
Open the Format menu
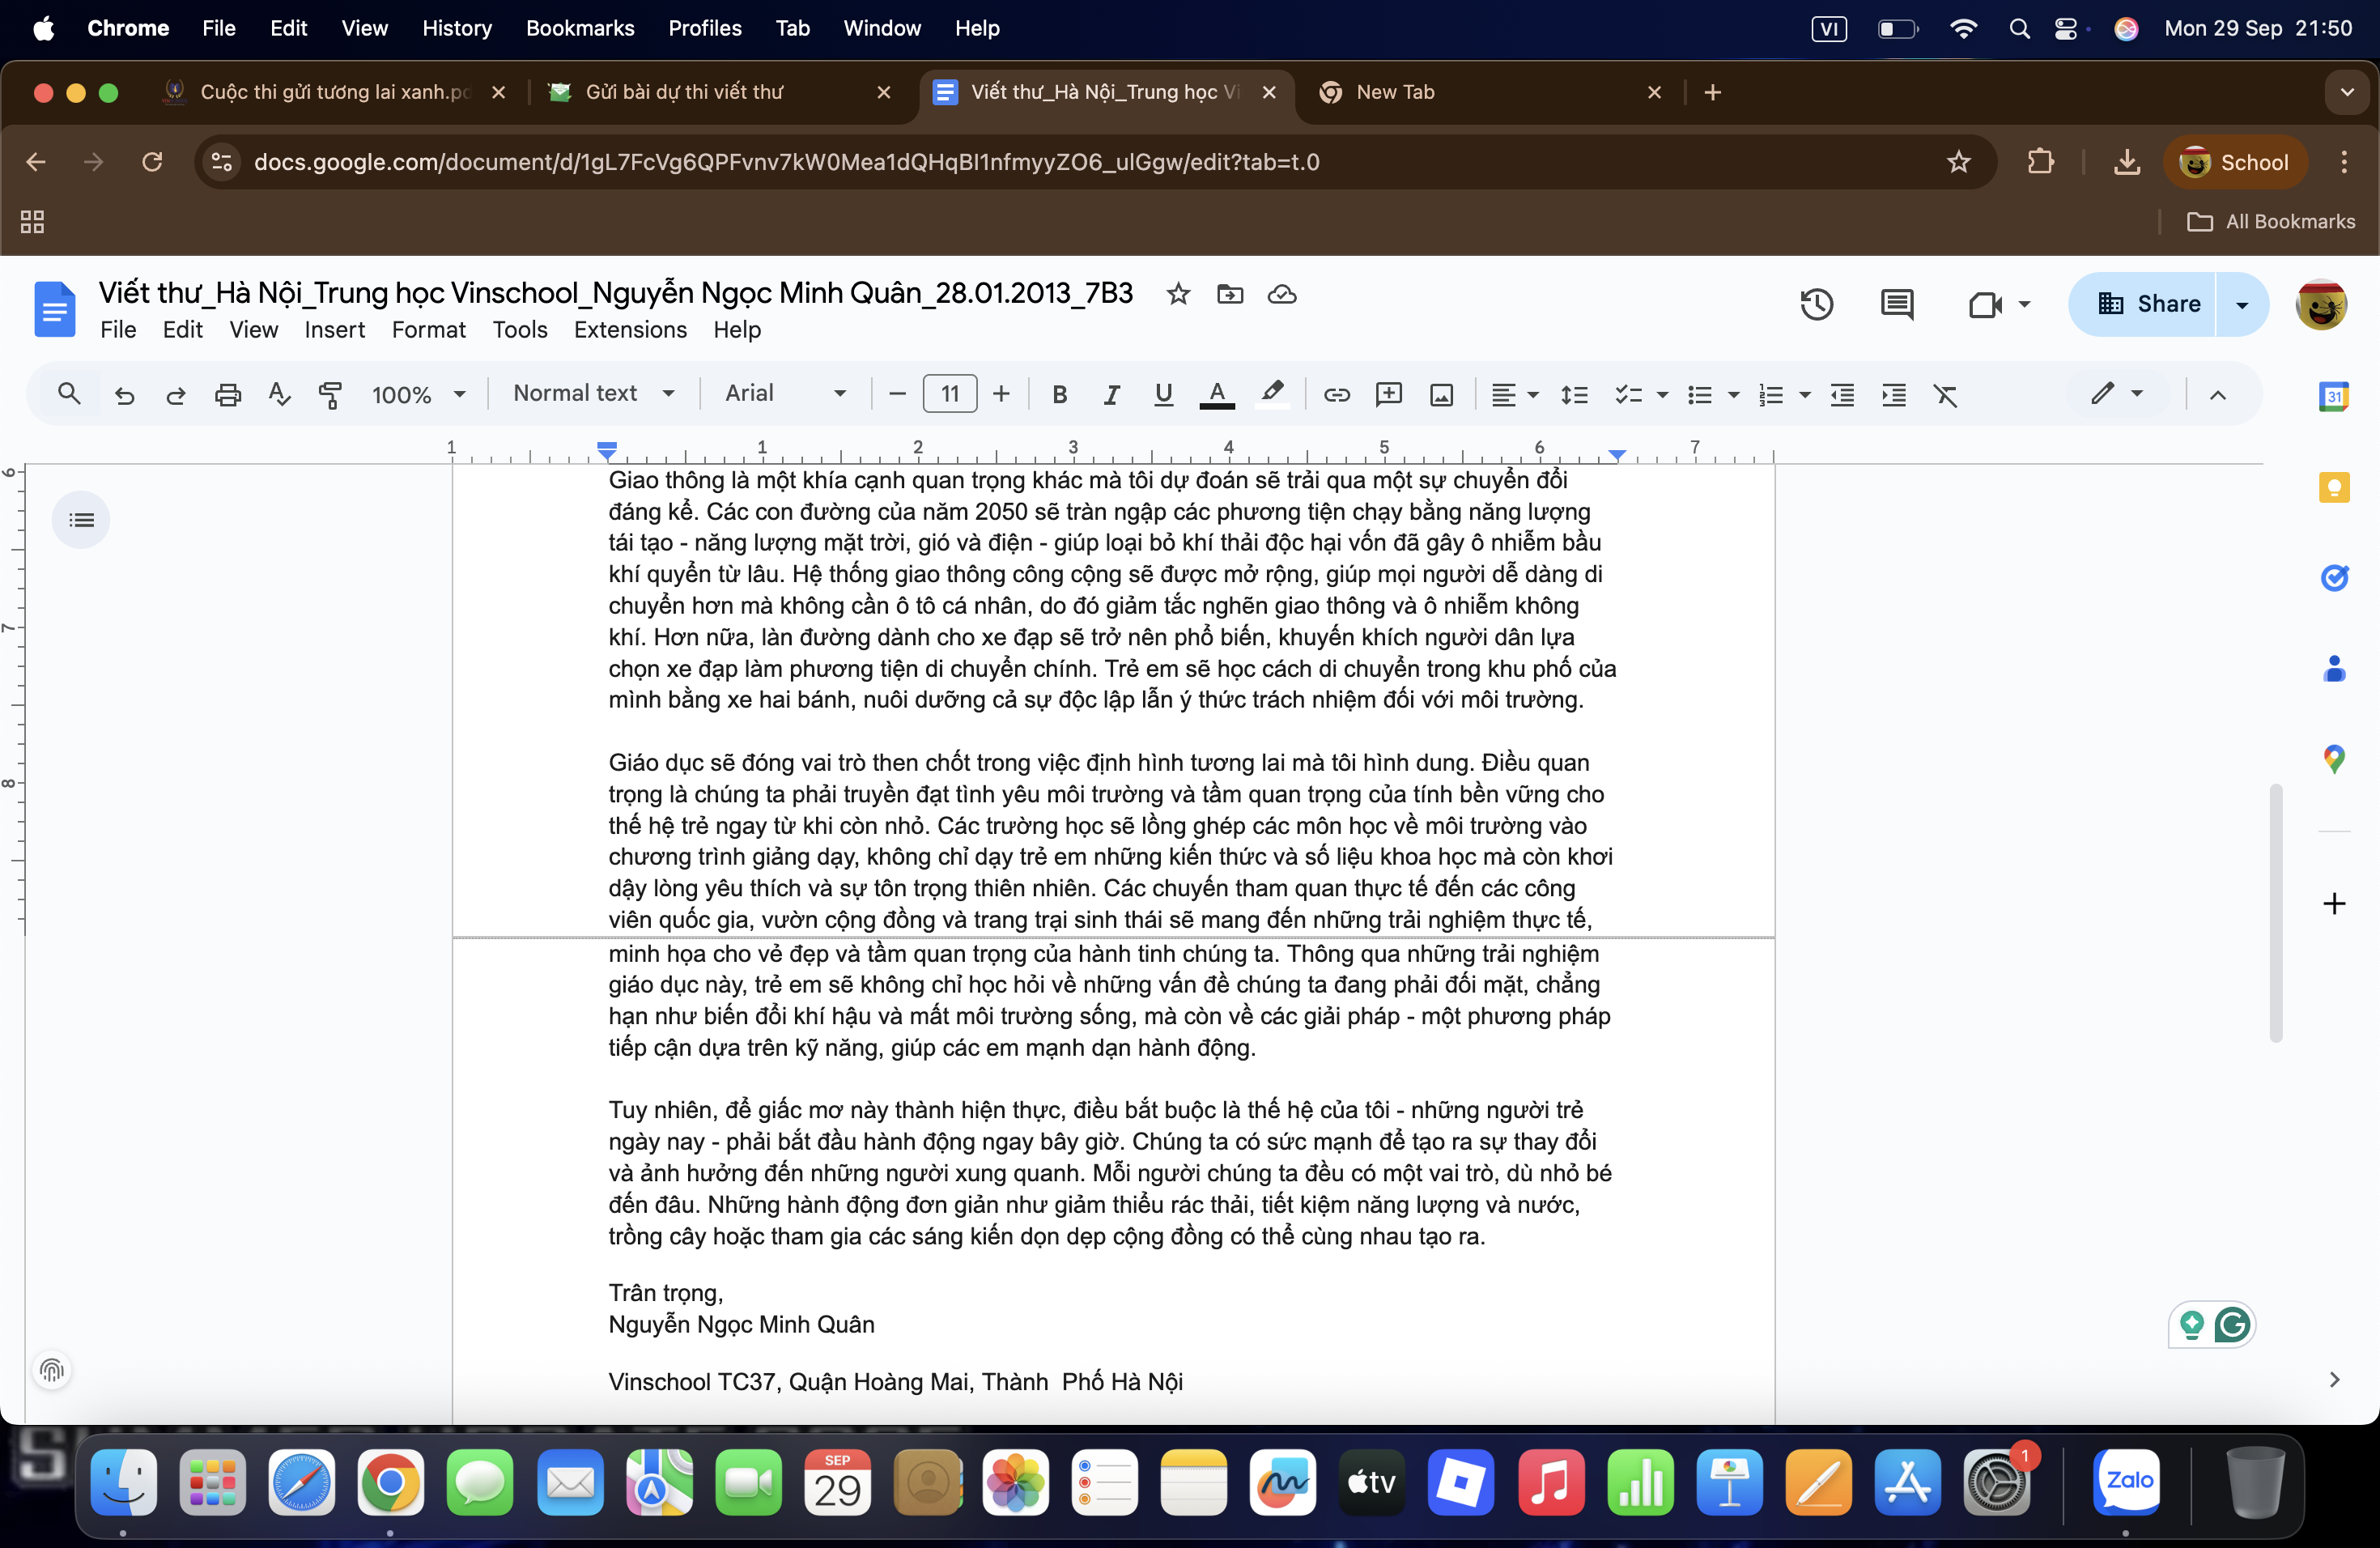pyautogui.click(x=428, y=329)
